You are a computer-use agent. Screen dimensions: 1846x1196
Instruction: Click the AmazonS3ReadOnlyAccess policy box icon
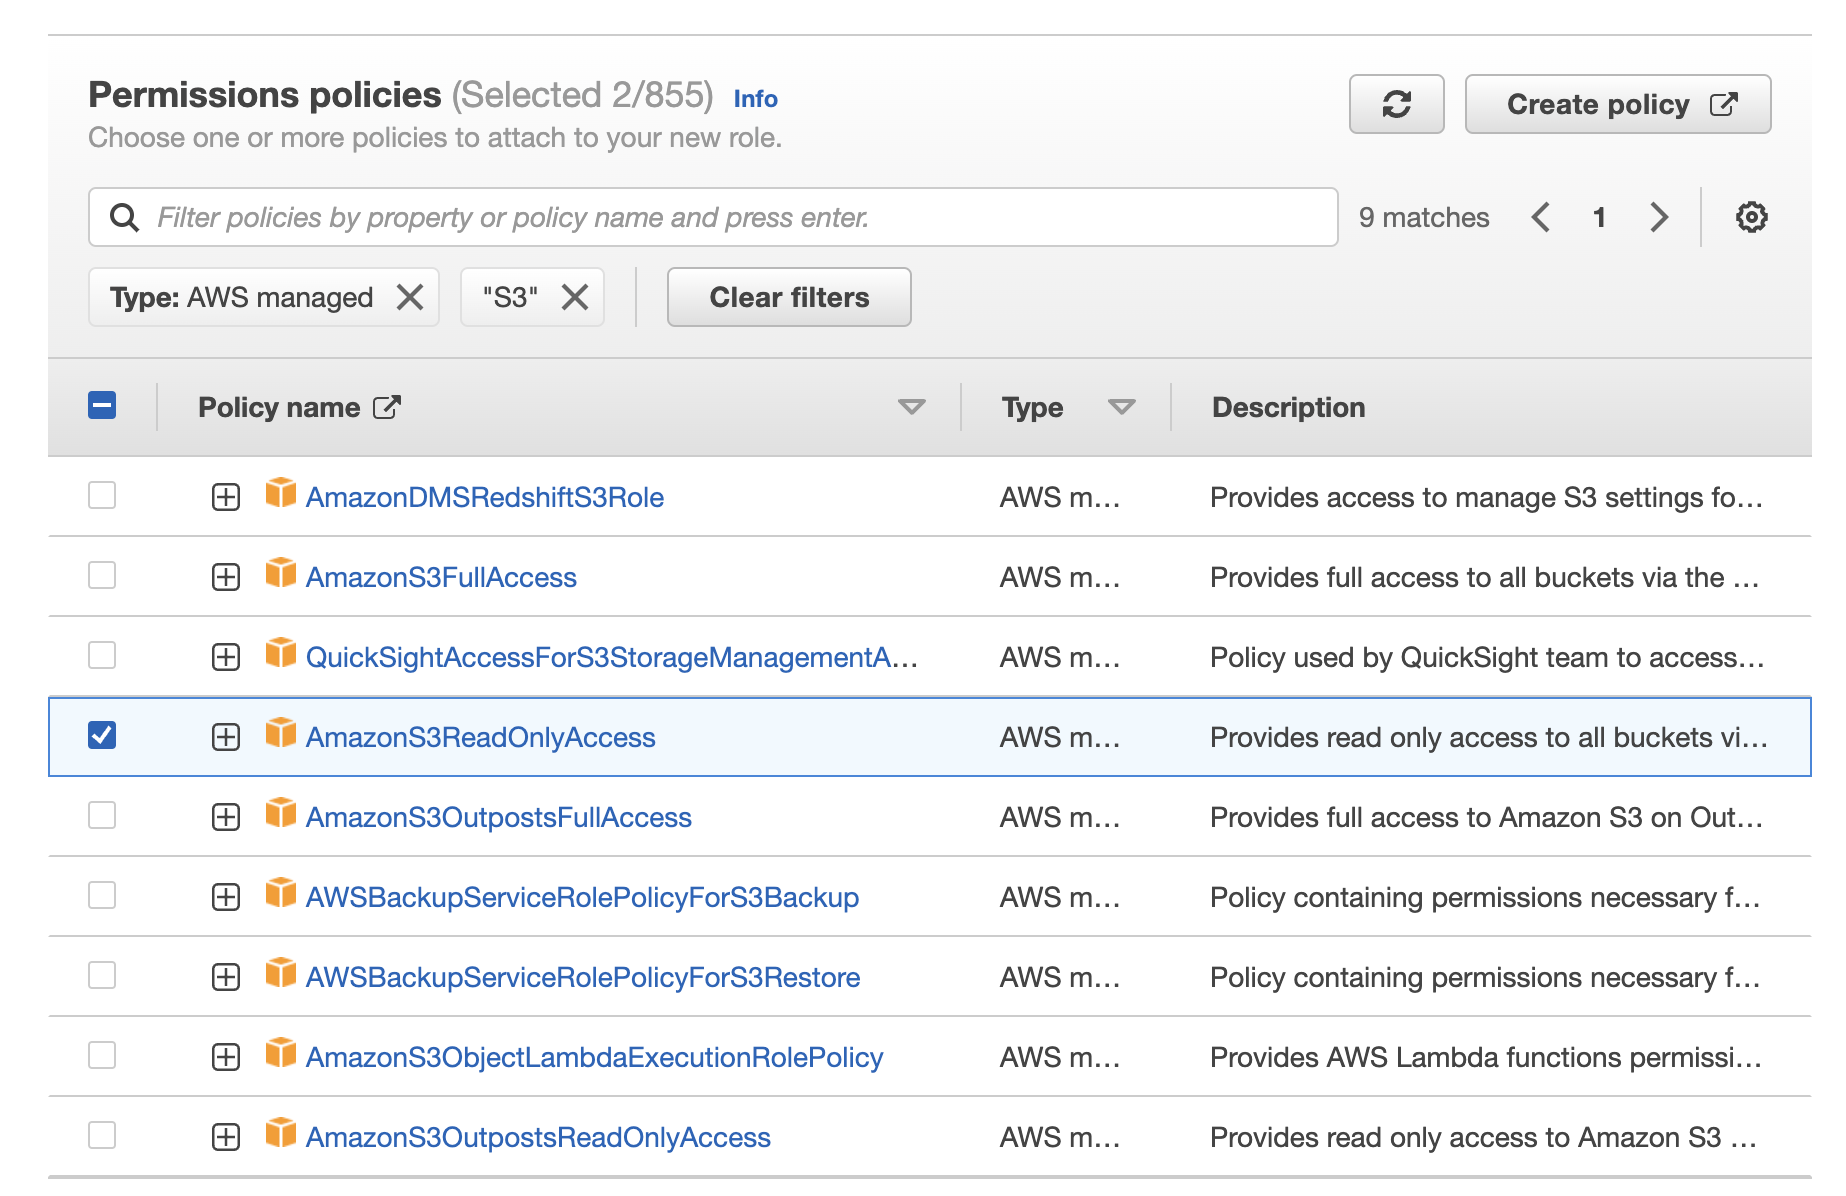coord(281,733)
